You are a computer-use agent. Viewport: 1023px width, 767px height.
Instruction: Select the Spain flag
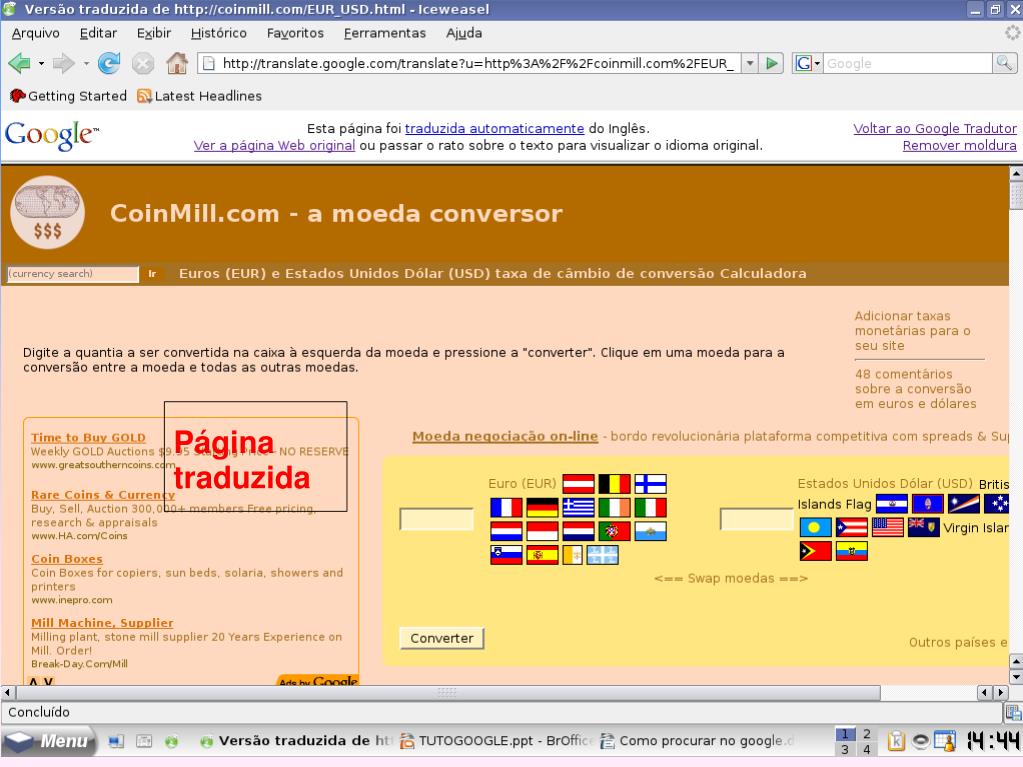(x=542, y=554)
